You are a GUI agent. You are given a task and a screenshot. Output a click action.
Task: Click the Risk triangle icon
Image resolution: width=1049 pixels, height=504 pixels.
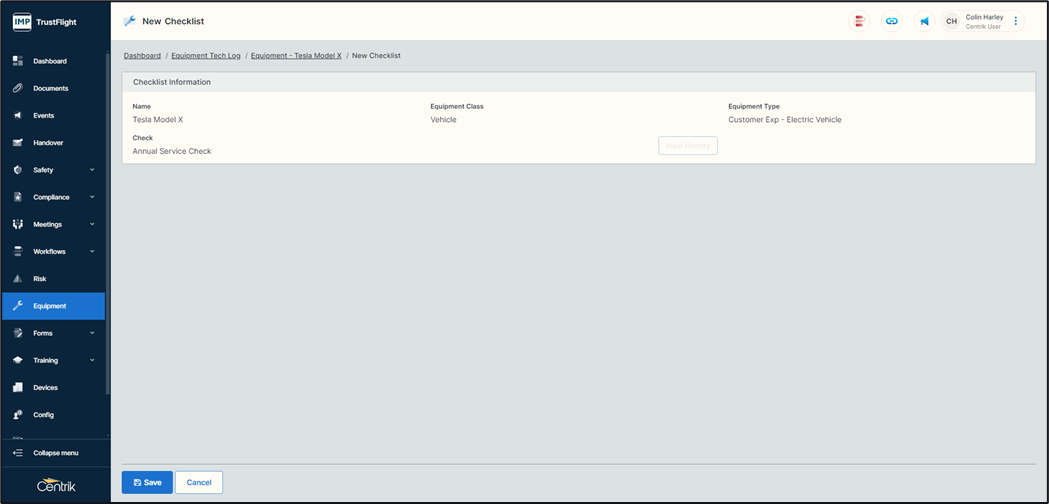pos(18,278)
